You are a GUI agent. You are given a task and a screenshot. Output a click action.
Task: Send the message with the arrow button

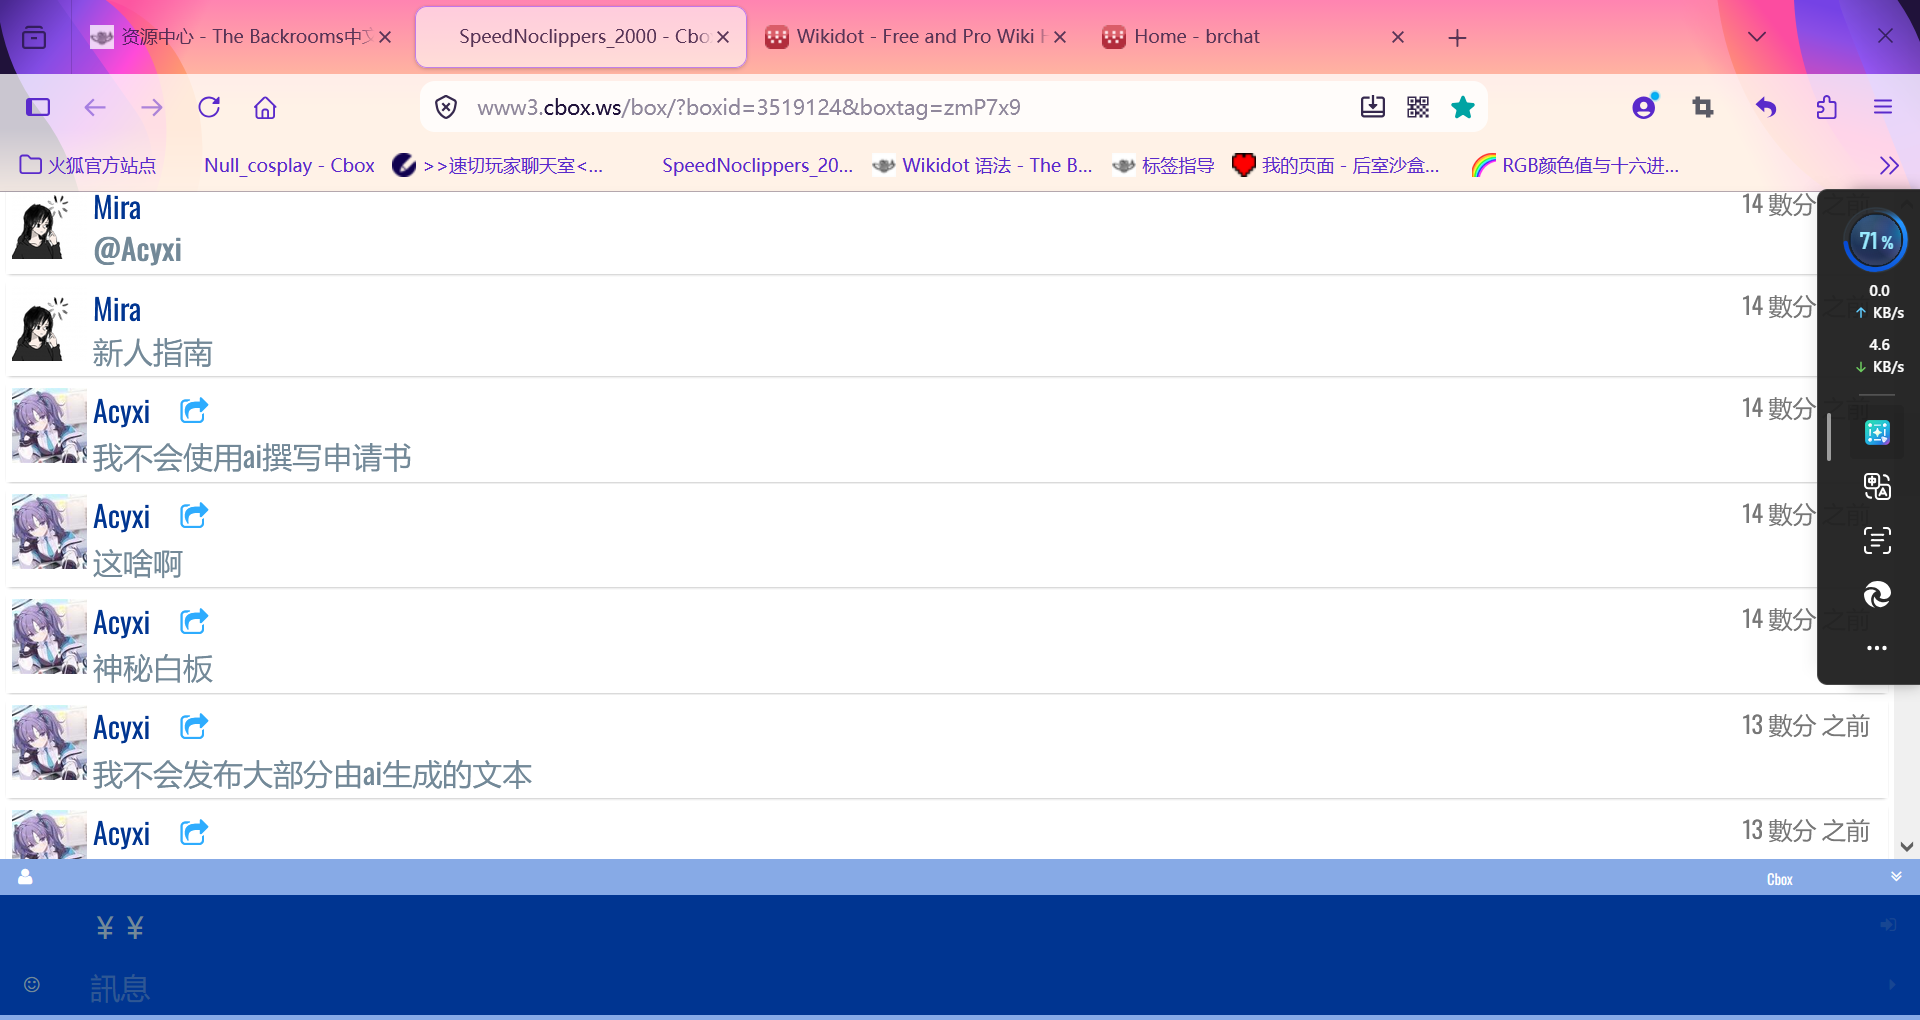pos(1891,985)
